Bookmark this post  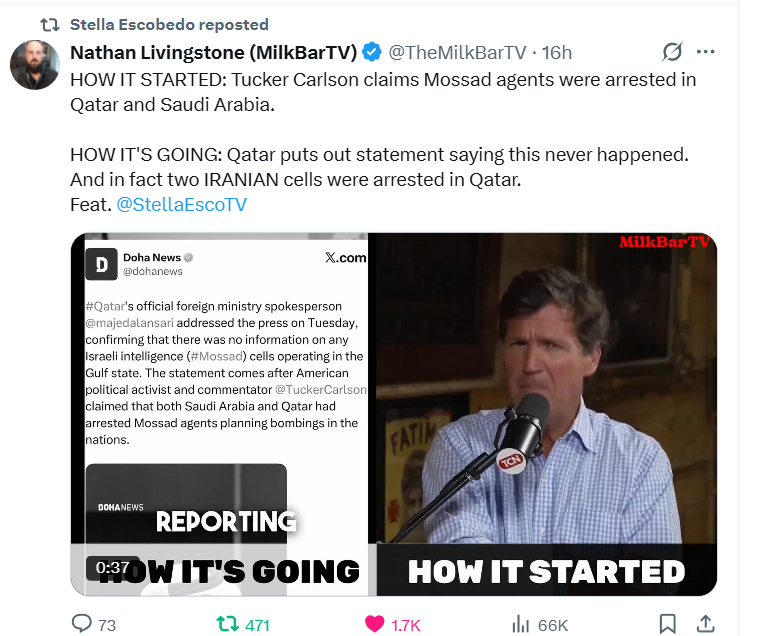[668, 624]
